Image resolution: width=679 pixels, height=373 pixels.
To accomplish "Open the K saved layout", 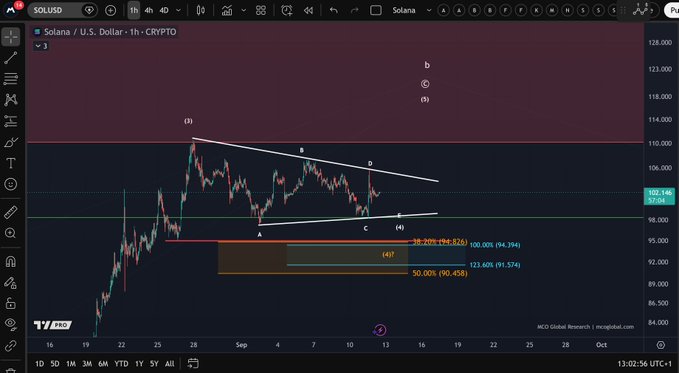I will (537, 10).
